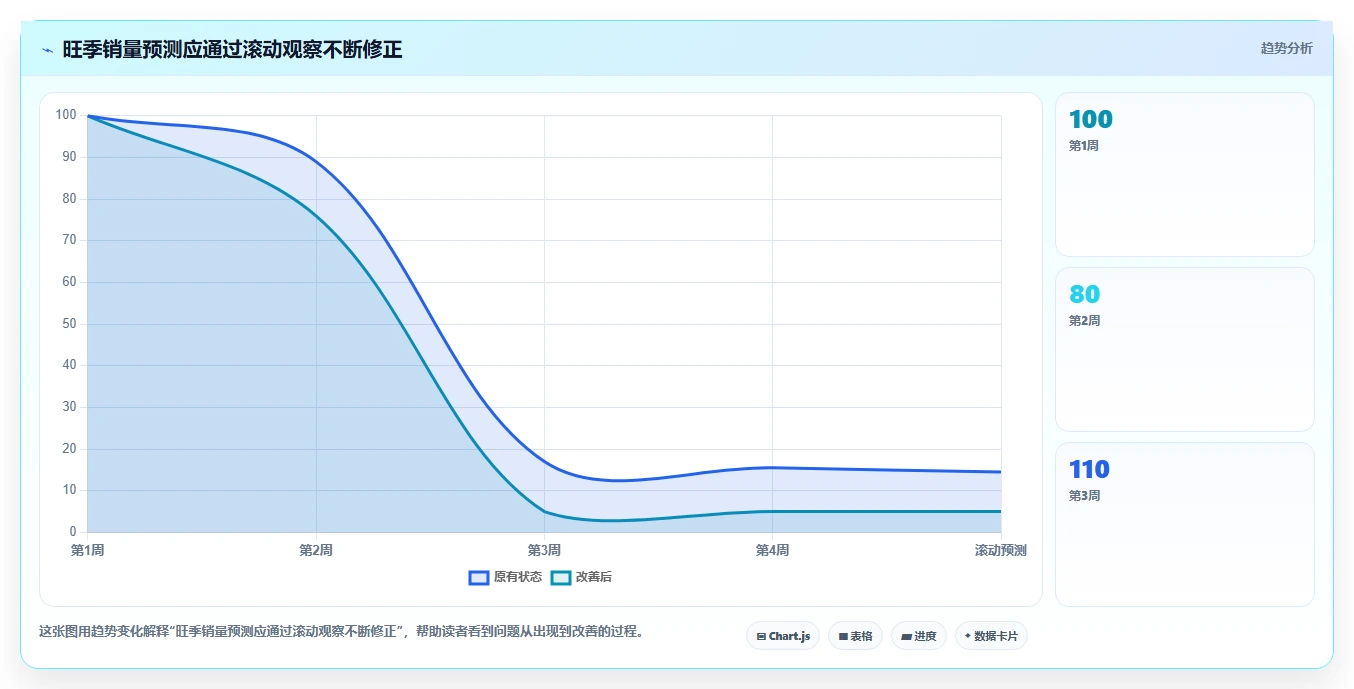Click the 改善后 legend color box

(x=561, y=577)
